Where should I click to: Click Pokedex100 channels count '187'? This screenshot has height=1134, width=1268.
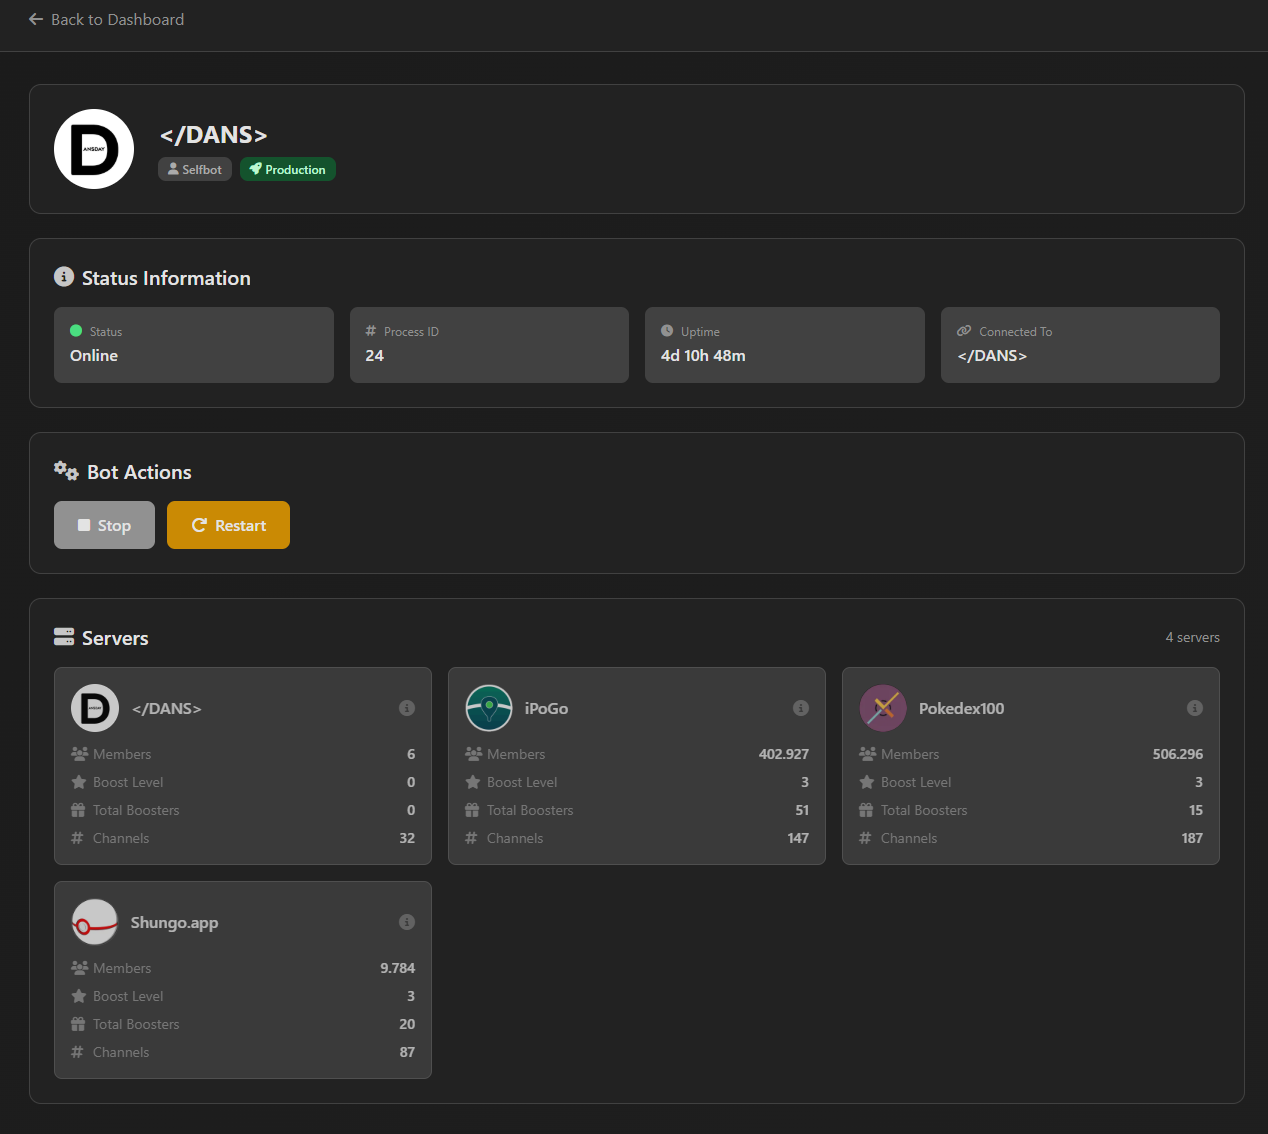point(1192,838)
